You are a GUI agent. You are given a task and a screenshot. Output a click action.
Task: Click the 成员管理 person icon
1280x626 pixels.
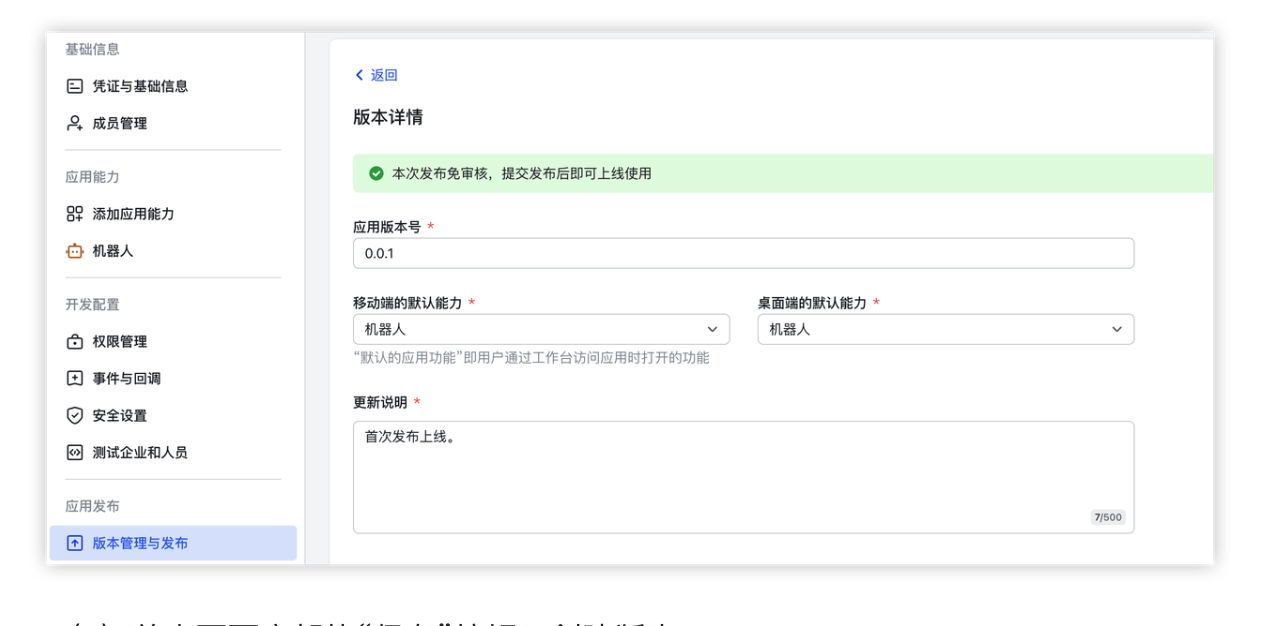(x=74, y=124)
